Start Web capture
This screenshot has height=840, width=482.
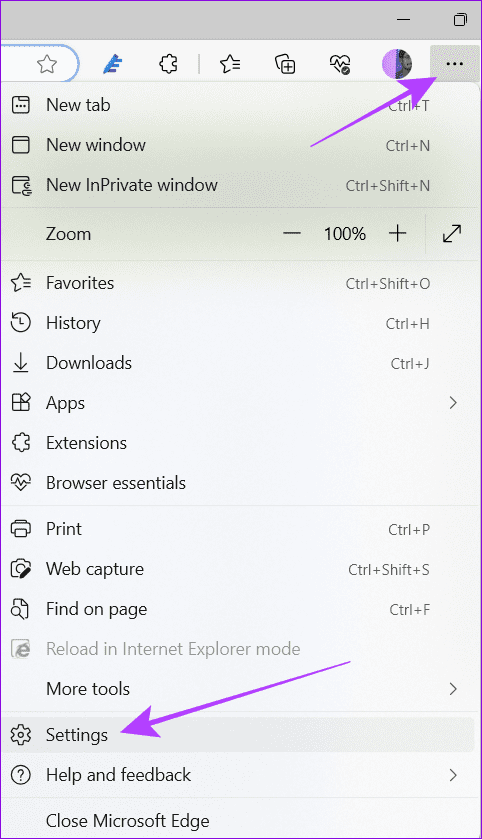point(239,569)
